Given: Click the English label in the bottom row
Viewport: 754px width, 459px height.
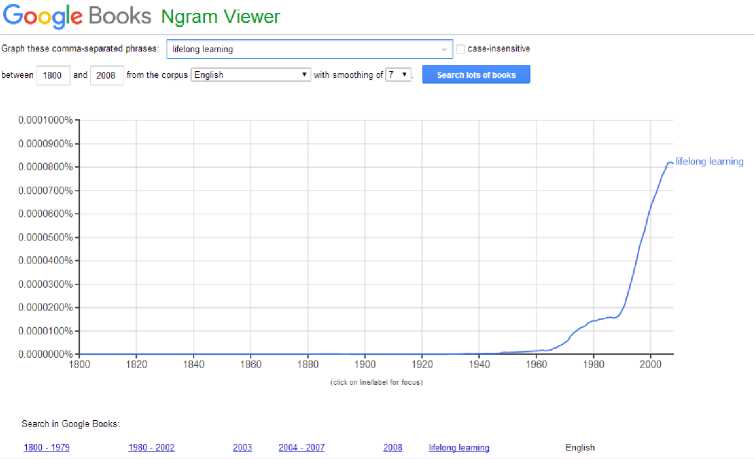Looking at the screenshot, I should tap(579, 448).
